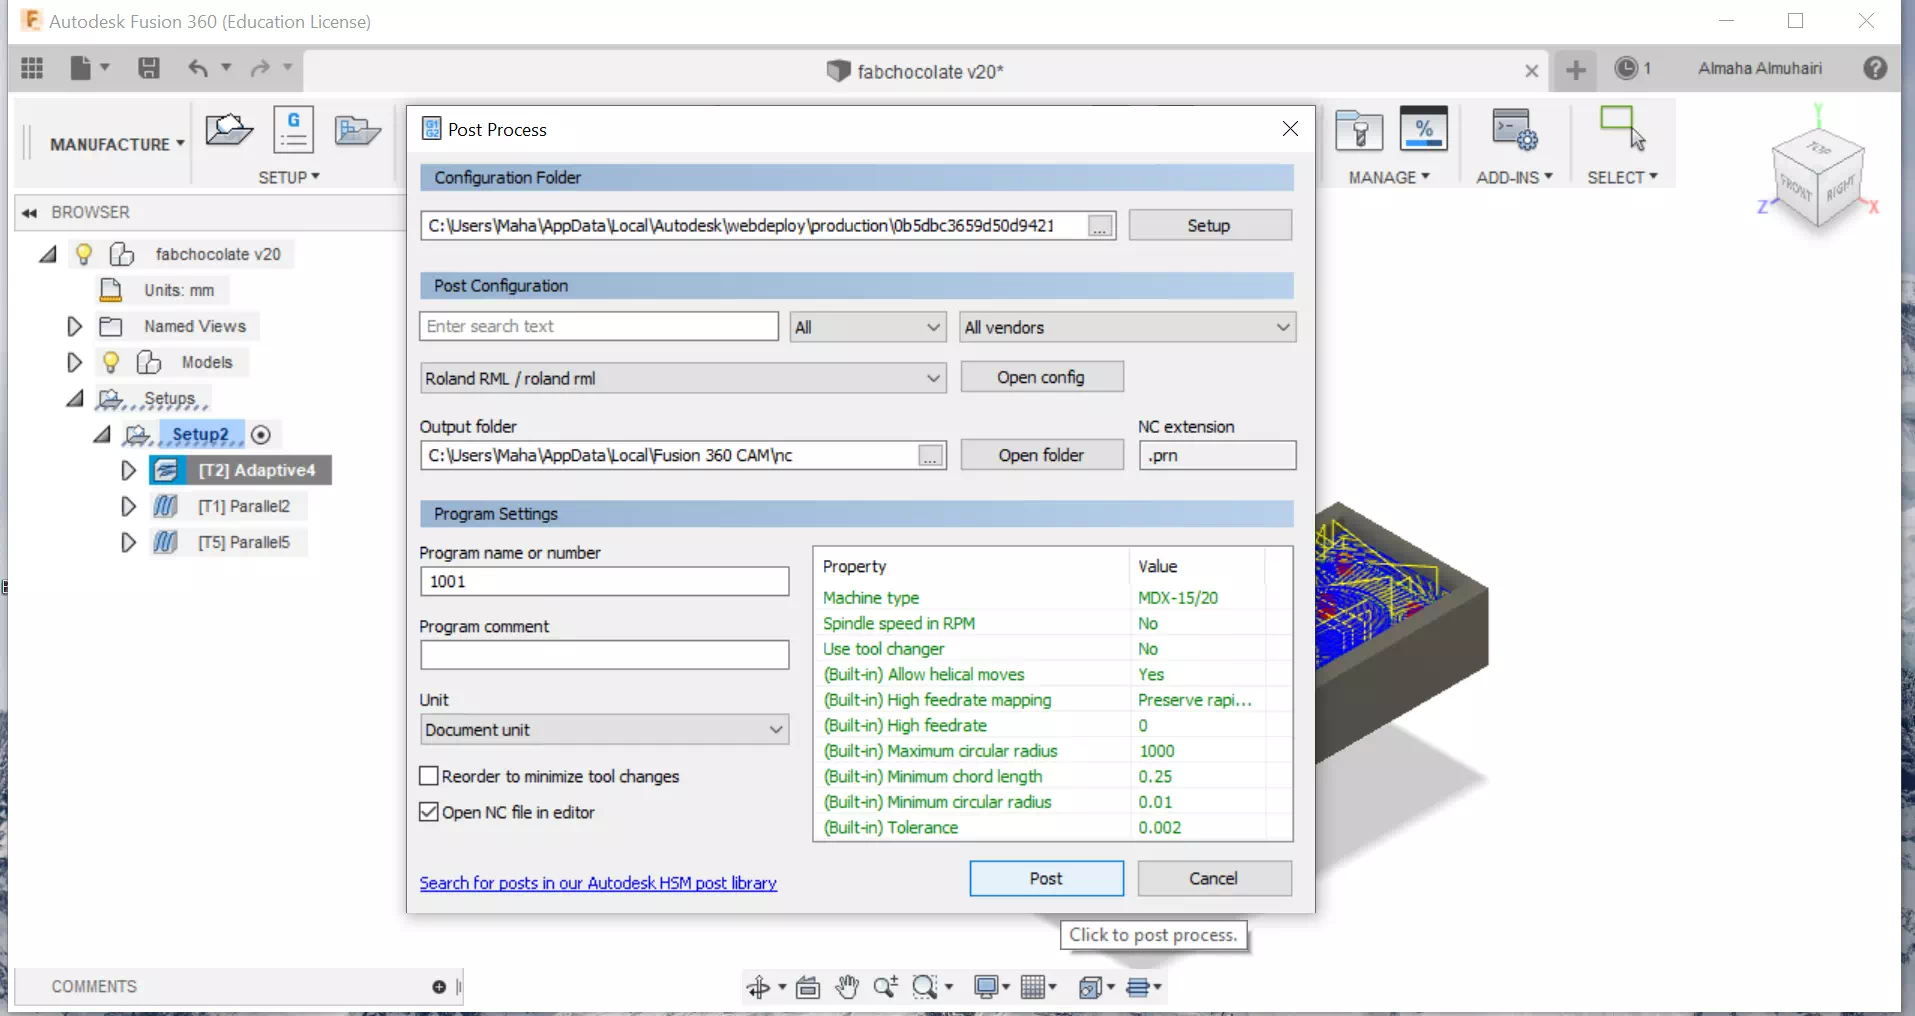Open the SETUP menu
The width and height of the screenshot is (1915, 1016).
[289, 177]
